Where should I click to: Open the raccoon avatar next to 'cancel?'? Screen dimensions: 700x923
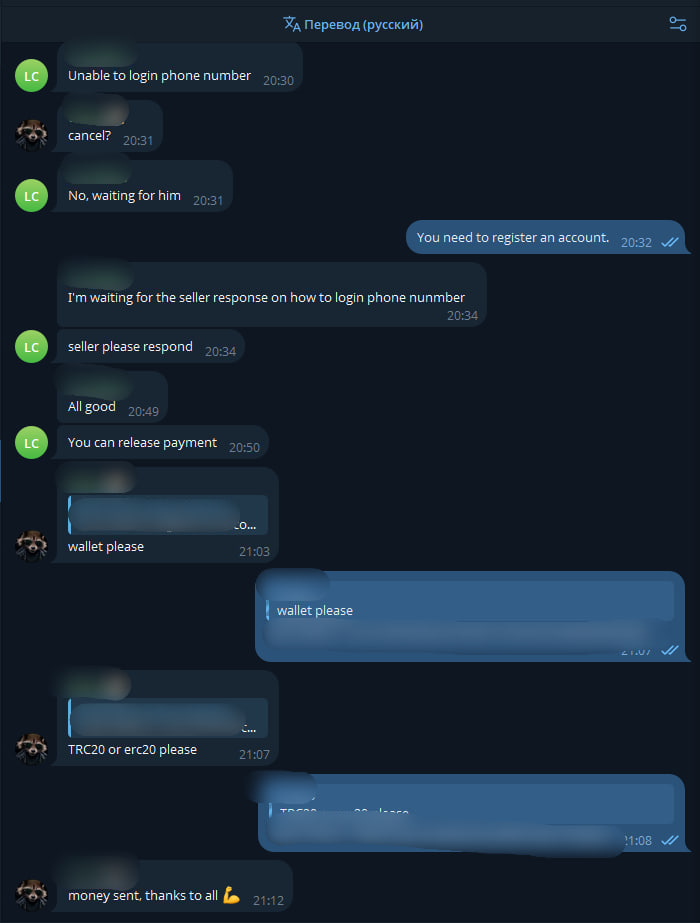pyautogui.click(x=31, y=135)
